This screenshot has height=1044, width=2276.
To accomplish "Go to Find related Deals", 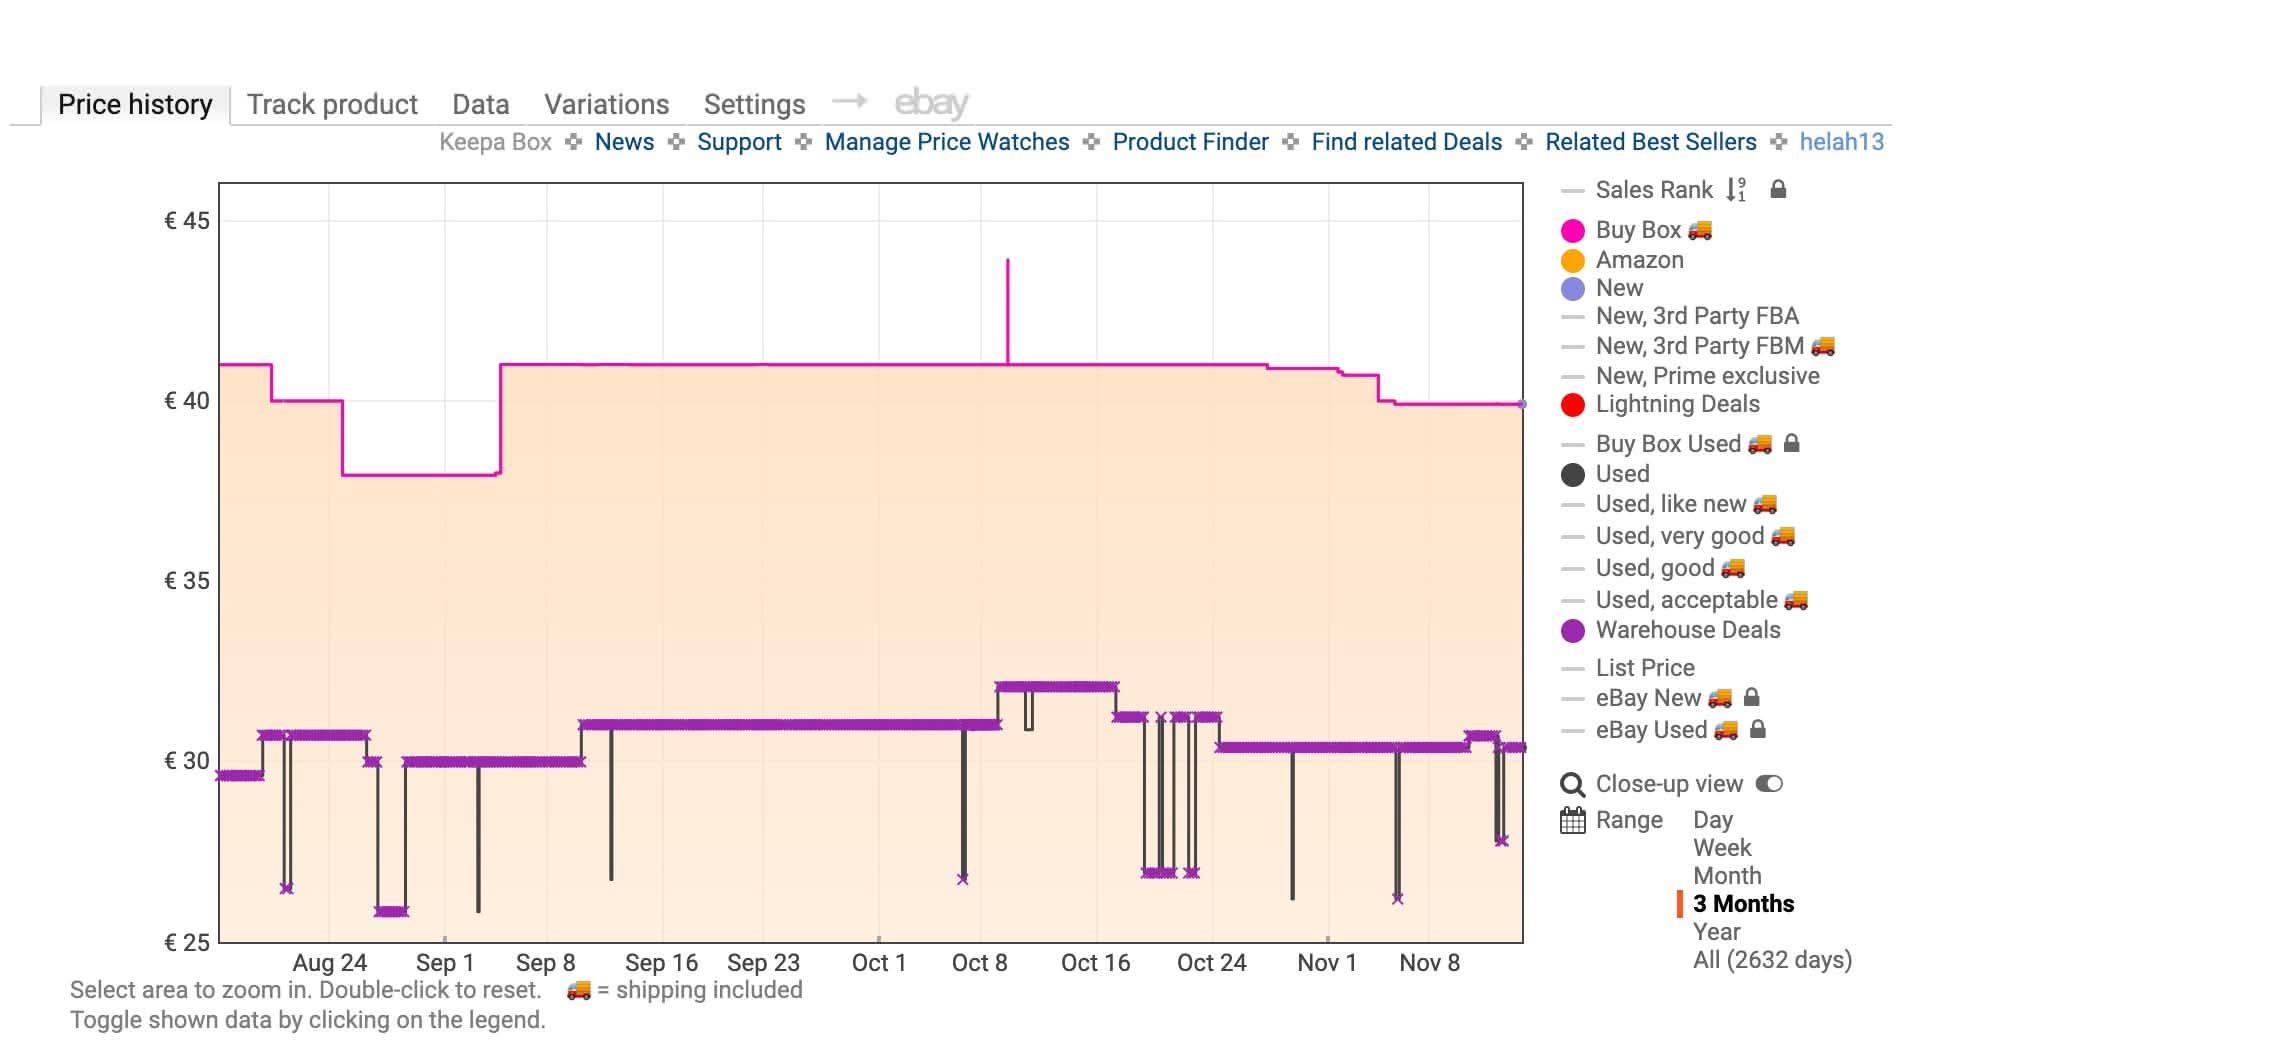I will point(1406,142).
